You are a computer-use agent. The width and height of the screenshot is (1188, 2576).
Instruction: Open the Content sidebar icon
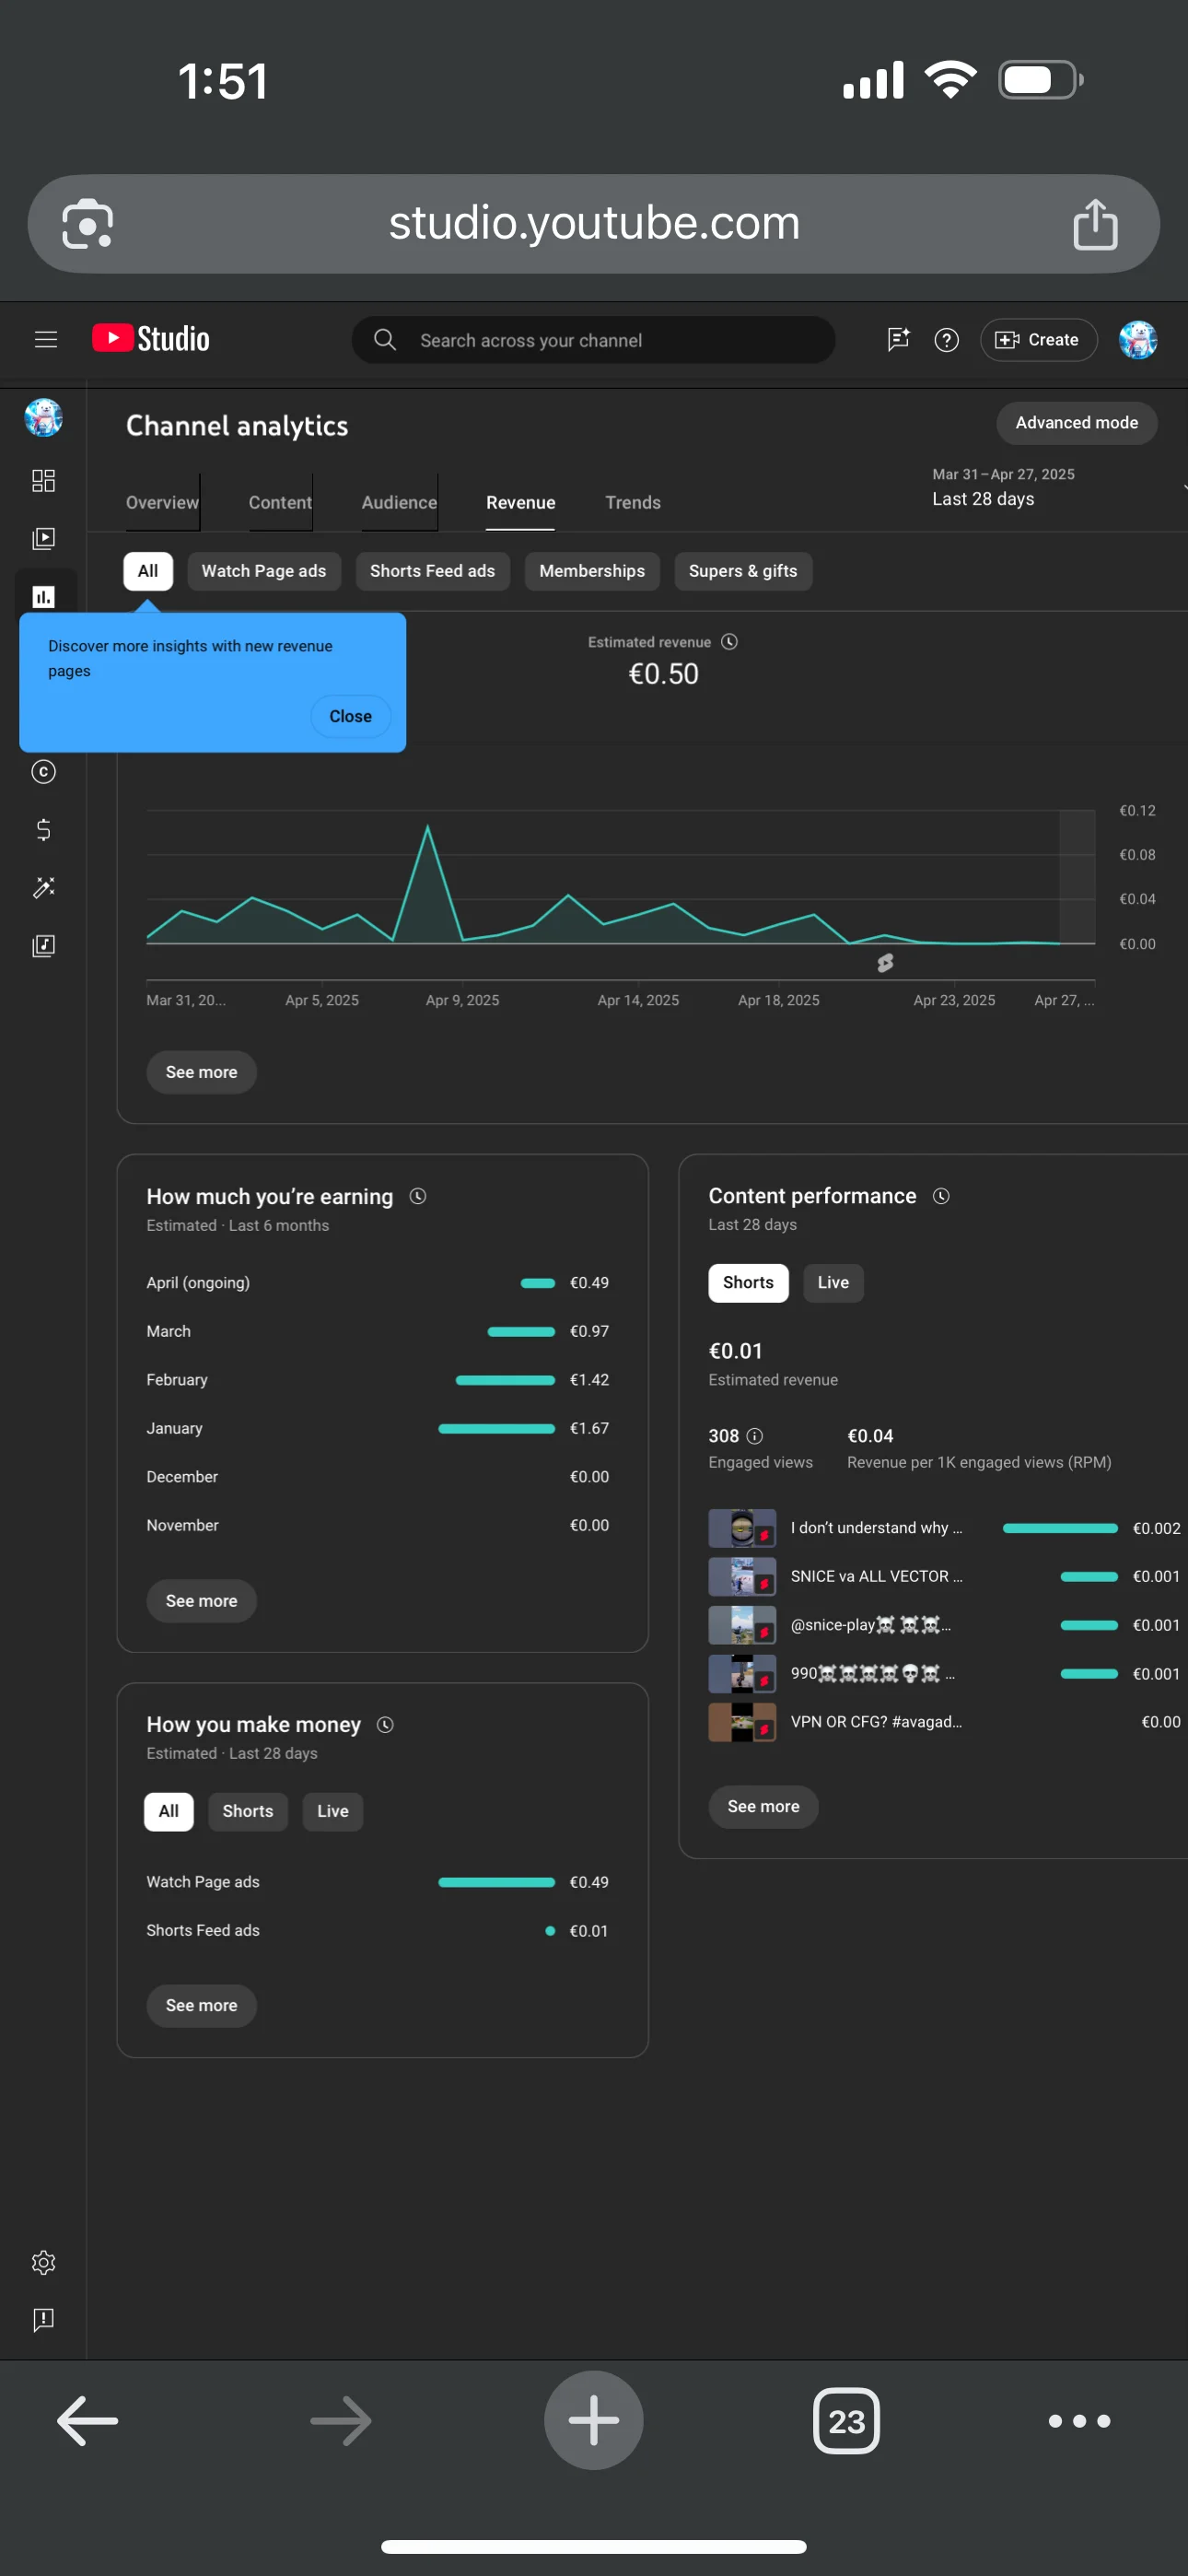[43, 539]
